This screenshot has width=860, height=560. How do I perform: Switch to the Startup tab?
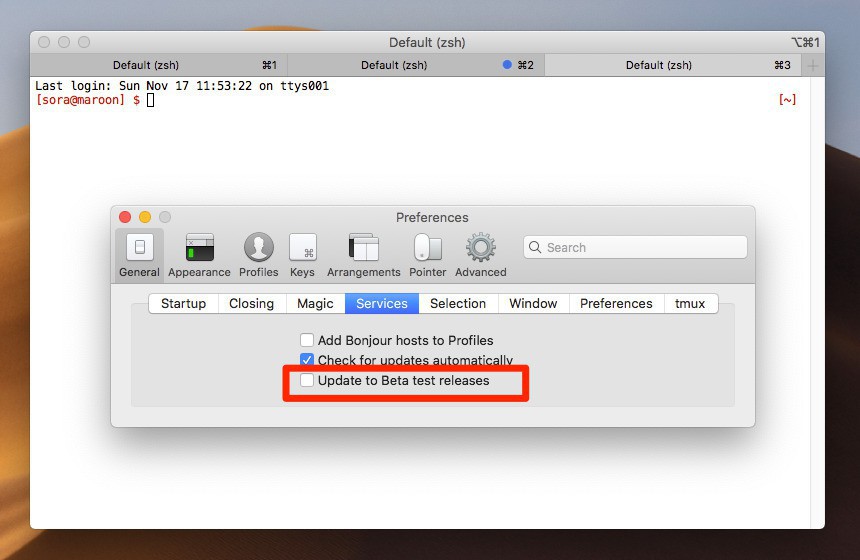coord(183,303)
